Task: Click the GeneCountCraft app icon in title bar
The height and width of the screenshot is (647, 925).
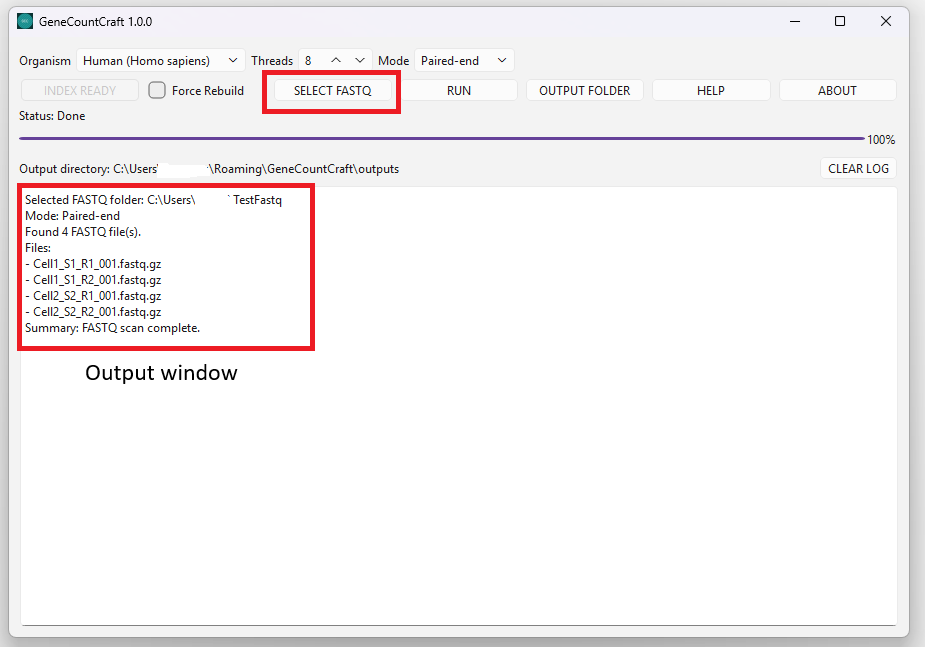Action: [24, 20]
